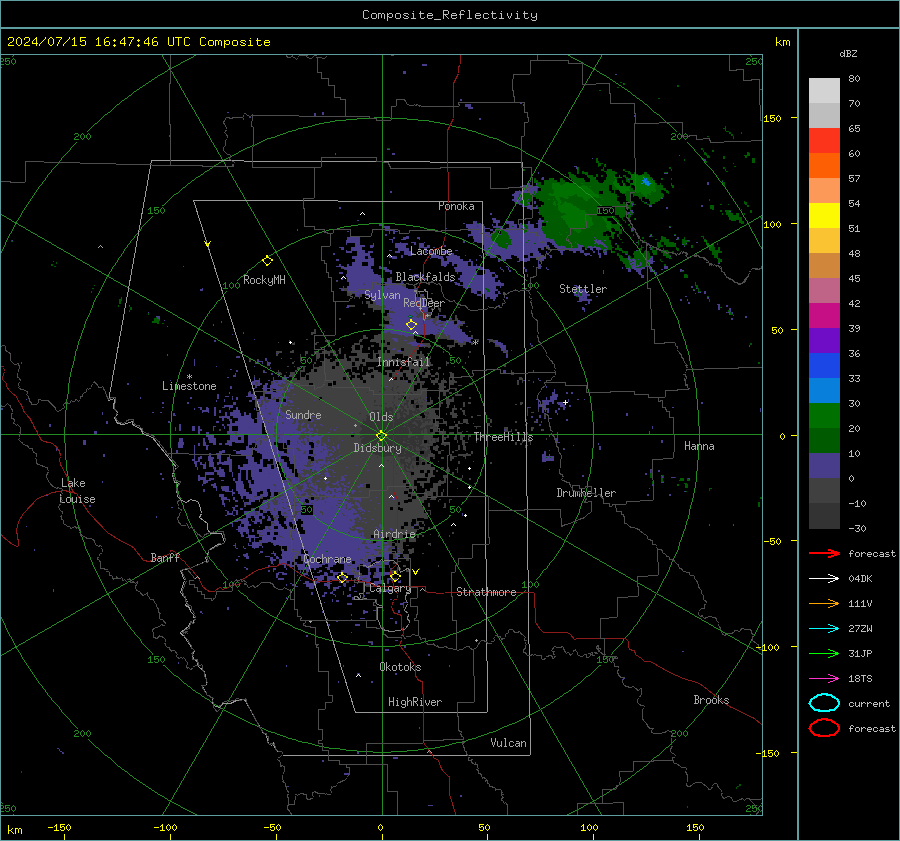Click the RedDeer city label
Viewport: 900px width, 841px height.
click(x=424, y=303)
